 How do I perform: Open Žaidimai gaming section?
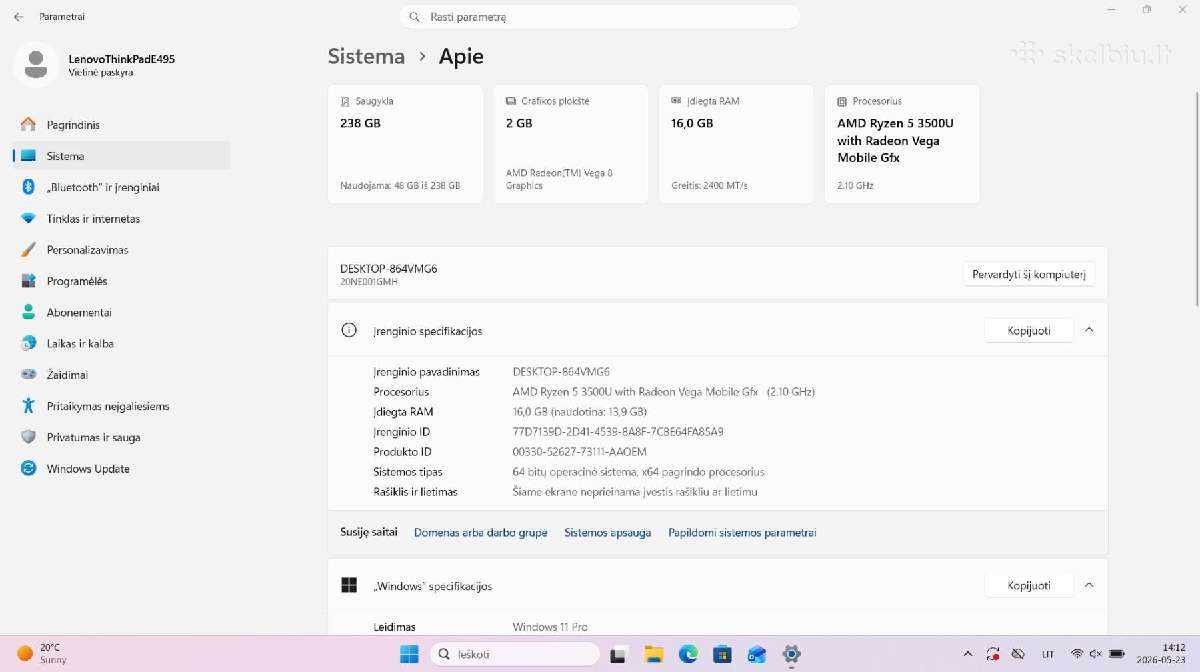point(121,375)
